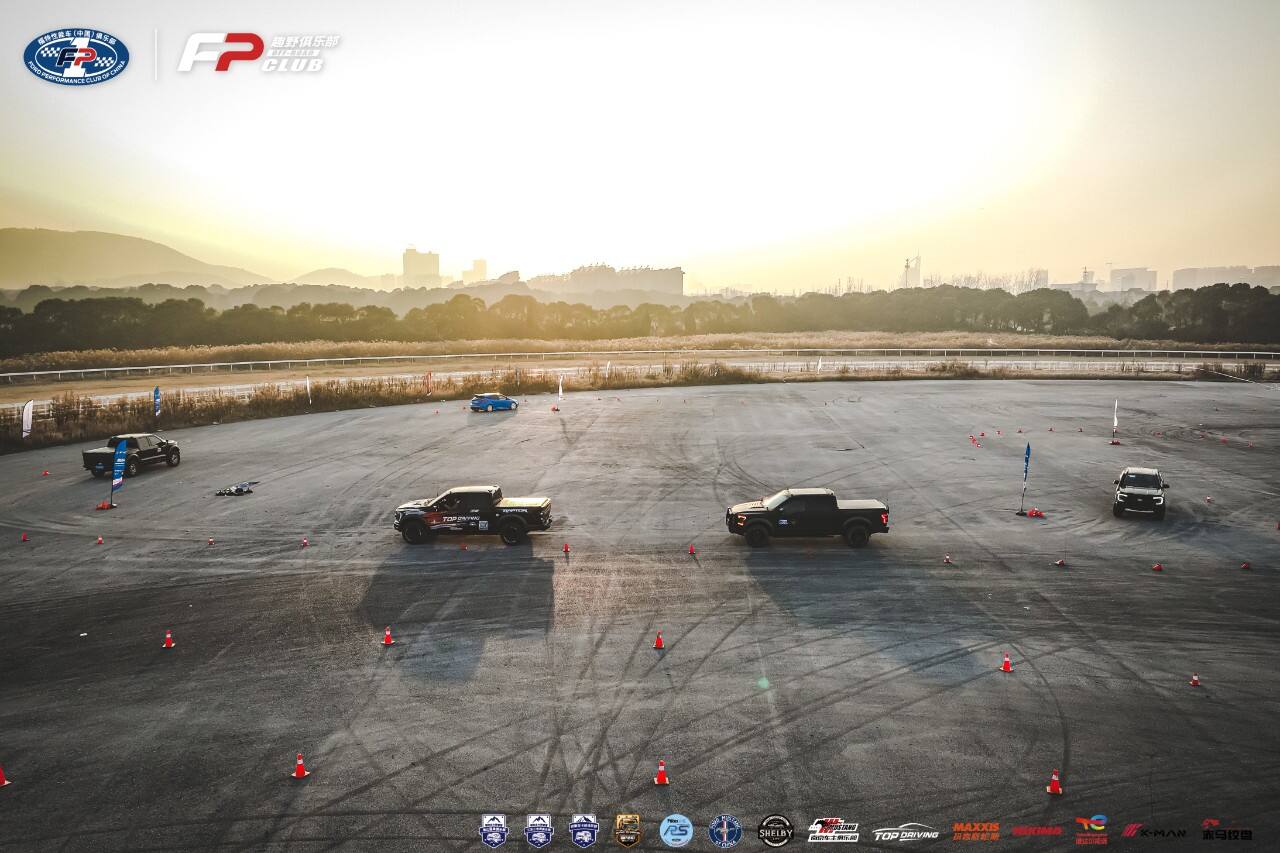Image resolution: width=1280 pixels, height=853 pixels.
Task: Click the Top Driving sponsor logo
Action: click(x=905, y=832)
